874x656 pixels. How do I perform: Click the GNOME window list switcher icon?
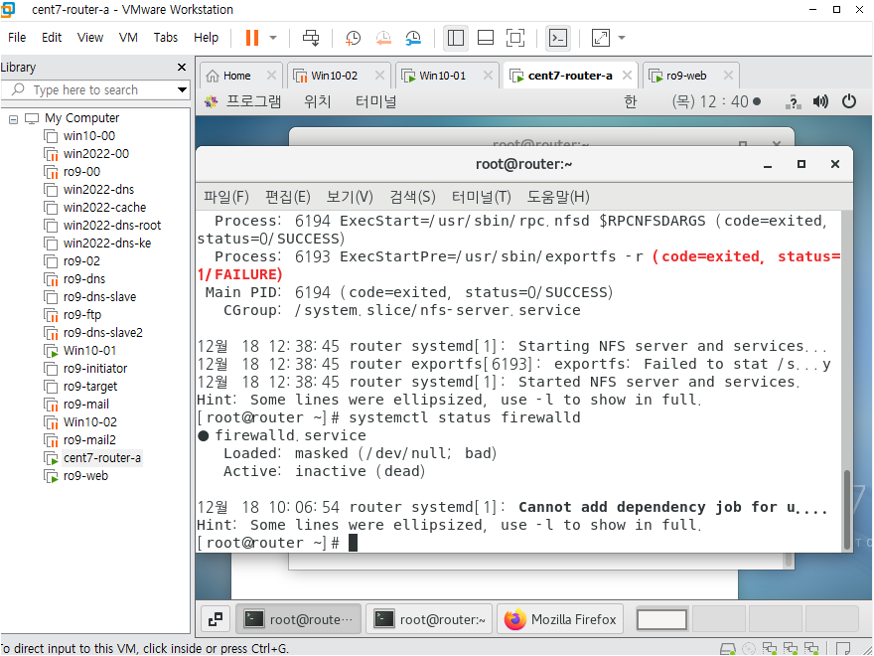point(215,619)
